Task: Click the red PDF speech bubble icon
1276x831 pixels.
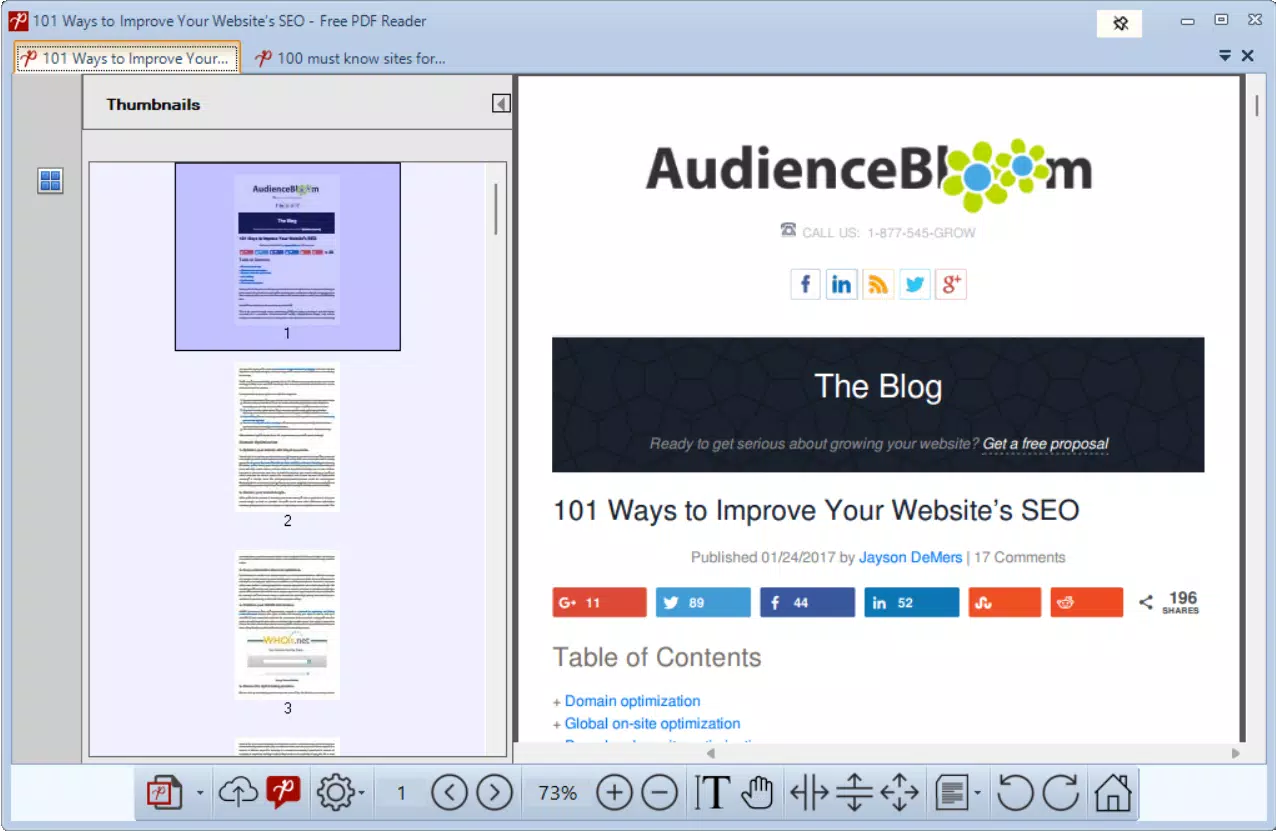Action: coord(284,793)
